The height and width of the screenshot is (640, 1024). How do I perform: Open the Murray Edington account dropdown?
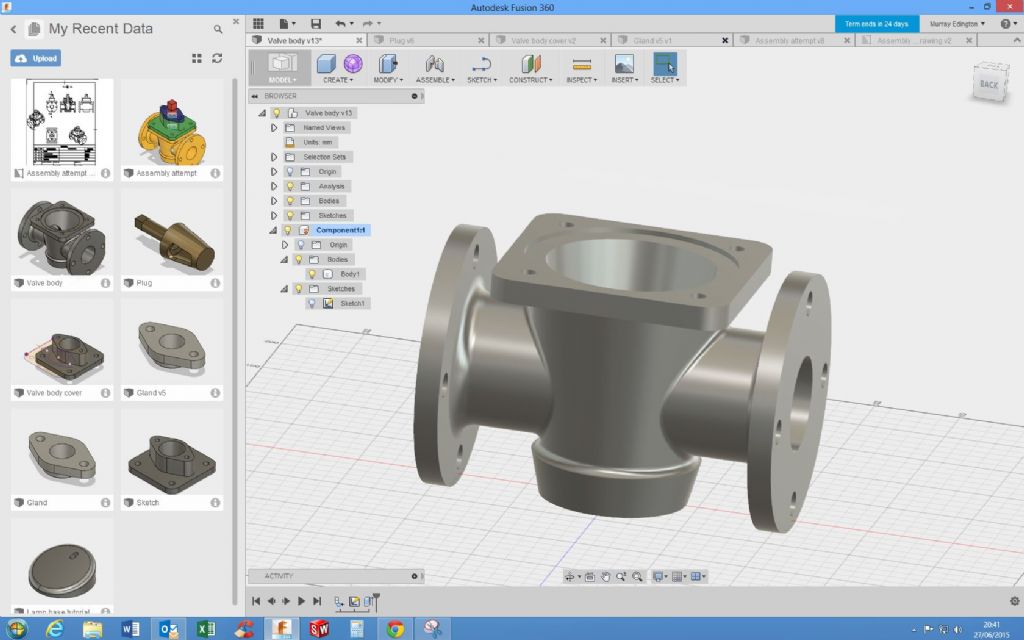pyautogui.click(x=957, y=24)
